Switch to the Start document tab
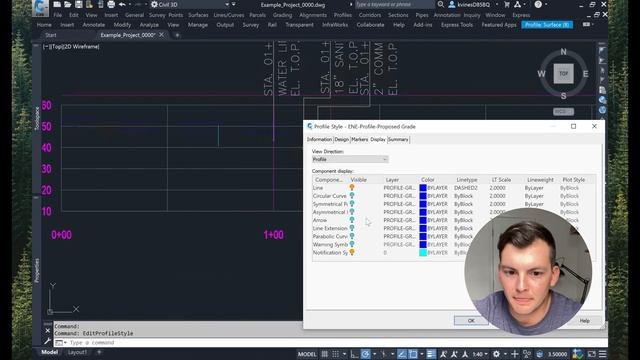Viewport: 640px width, 360px height. [51, 35]
